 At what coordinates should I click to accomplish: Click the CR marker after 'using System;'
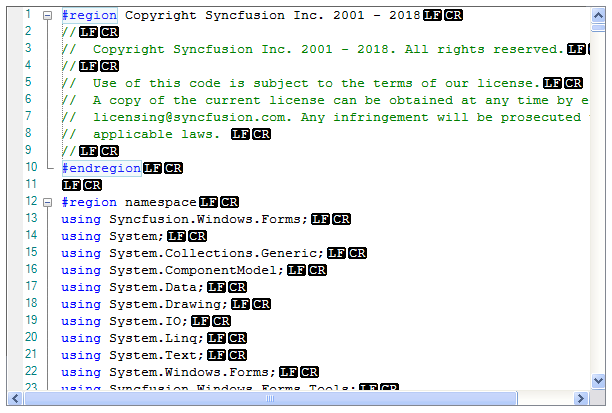[197, 236]
